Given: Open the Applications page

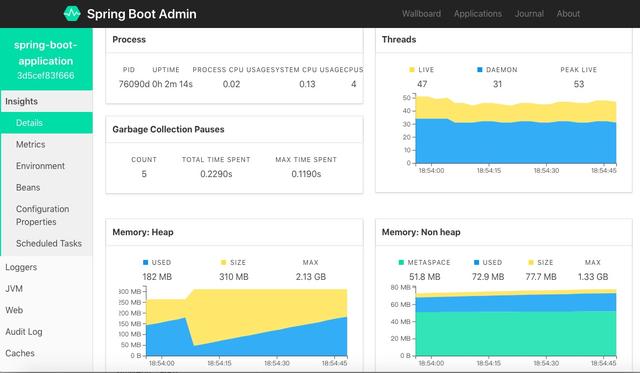Looking at the screenshot, I should 478,13.
